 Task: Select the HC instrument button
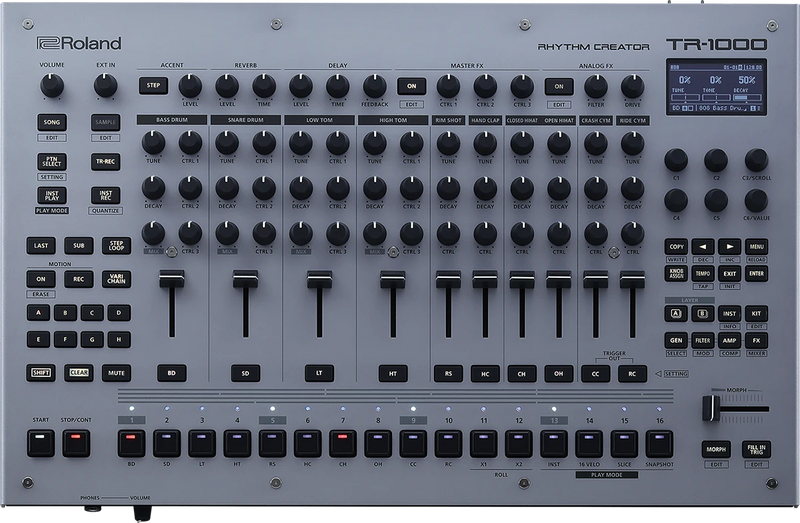[485, 373]
